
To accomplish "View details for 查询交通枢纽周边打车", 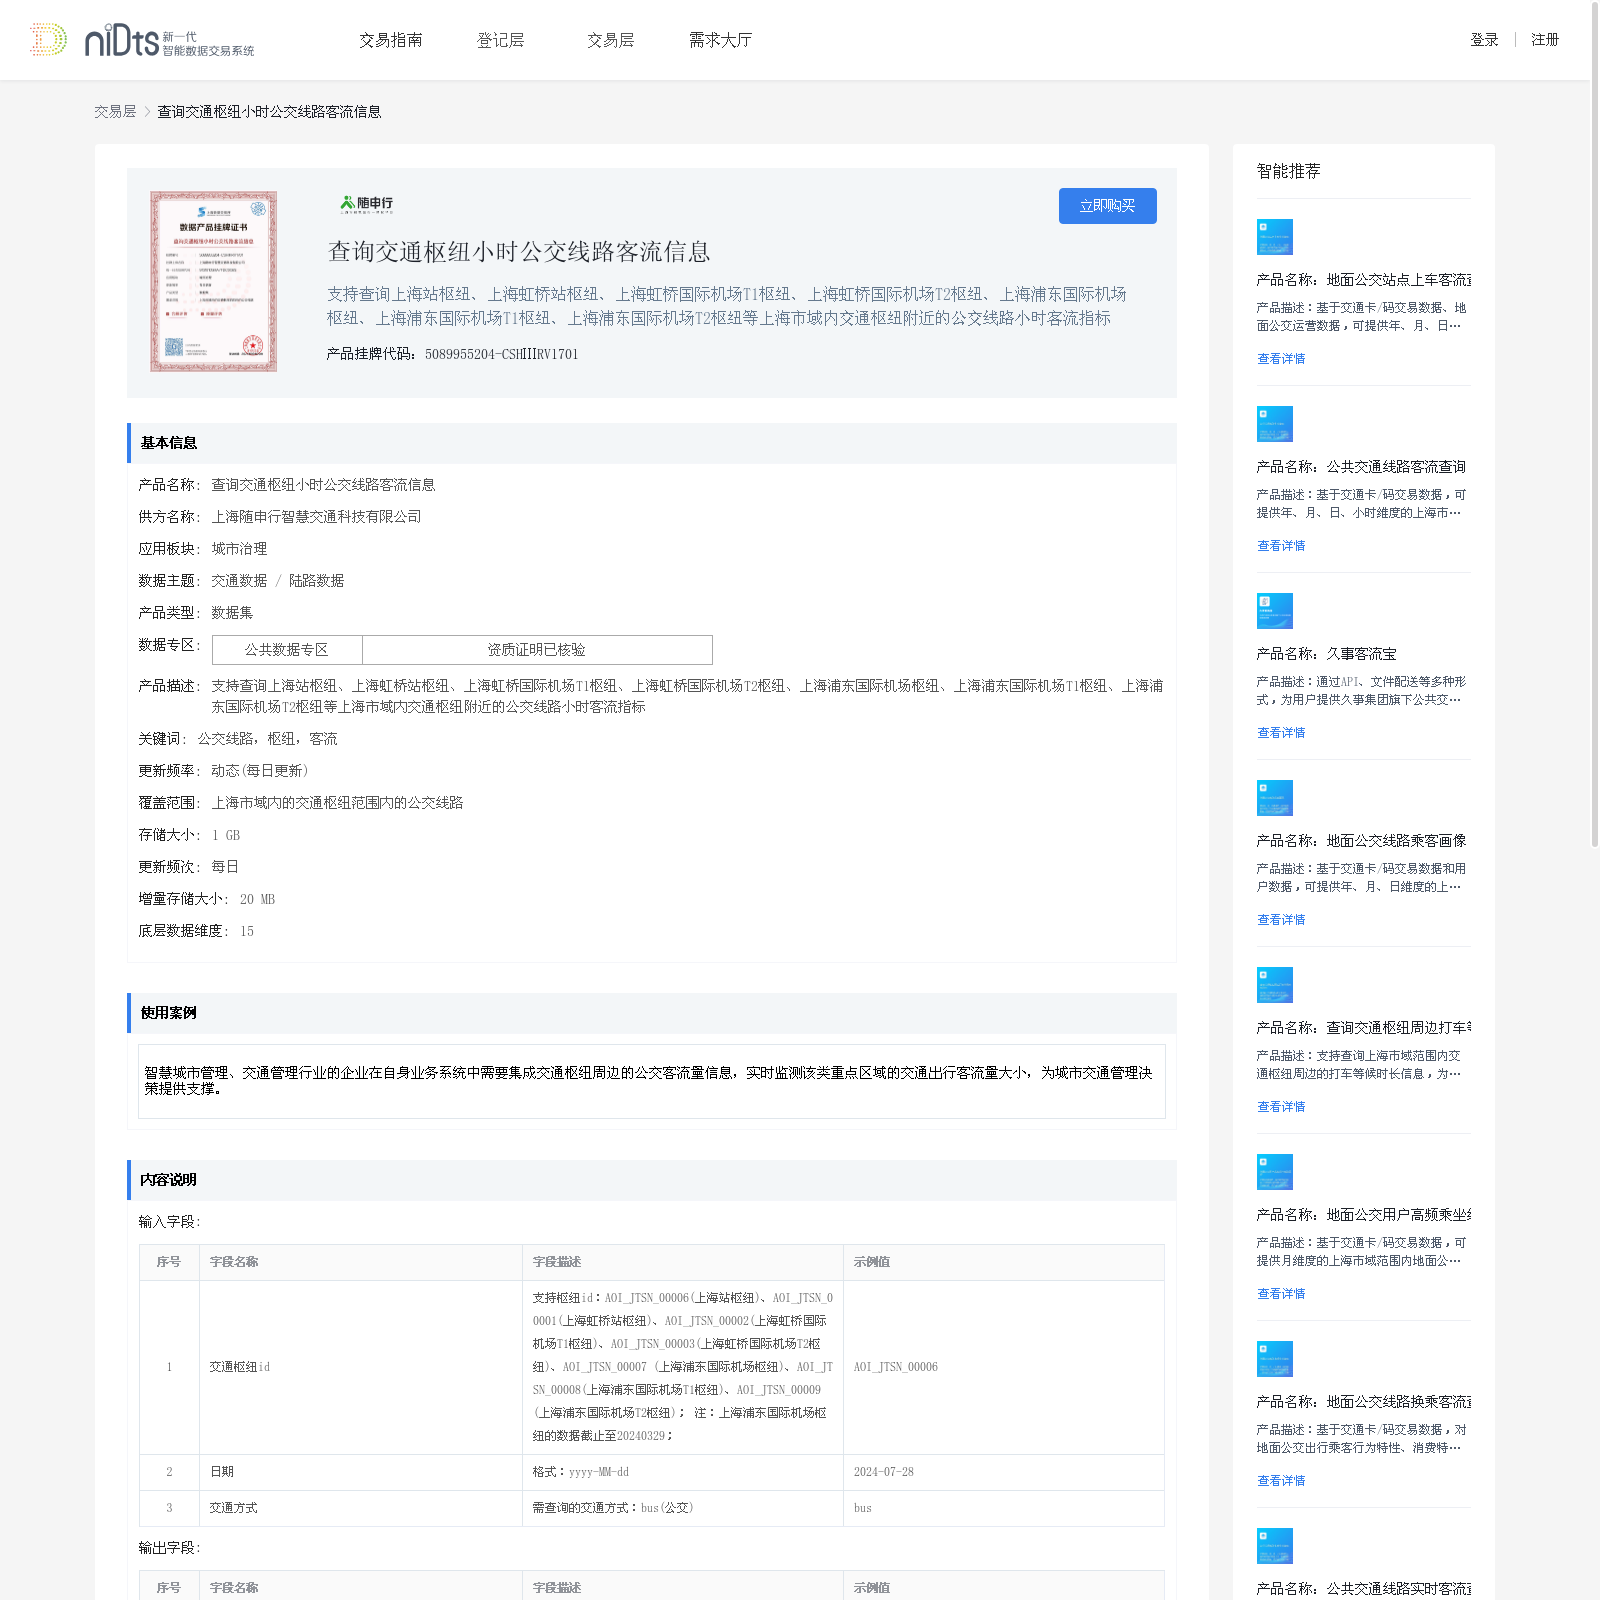I will click(x=1281, y=1107).
